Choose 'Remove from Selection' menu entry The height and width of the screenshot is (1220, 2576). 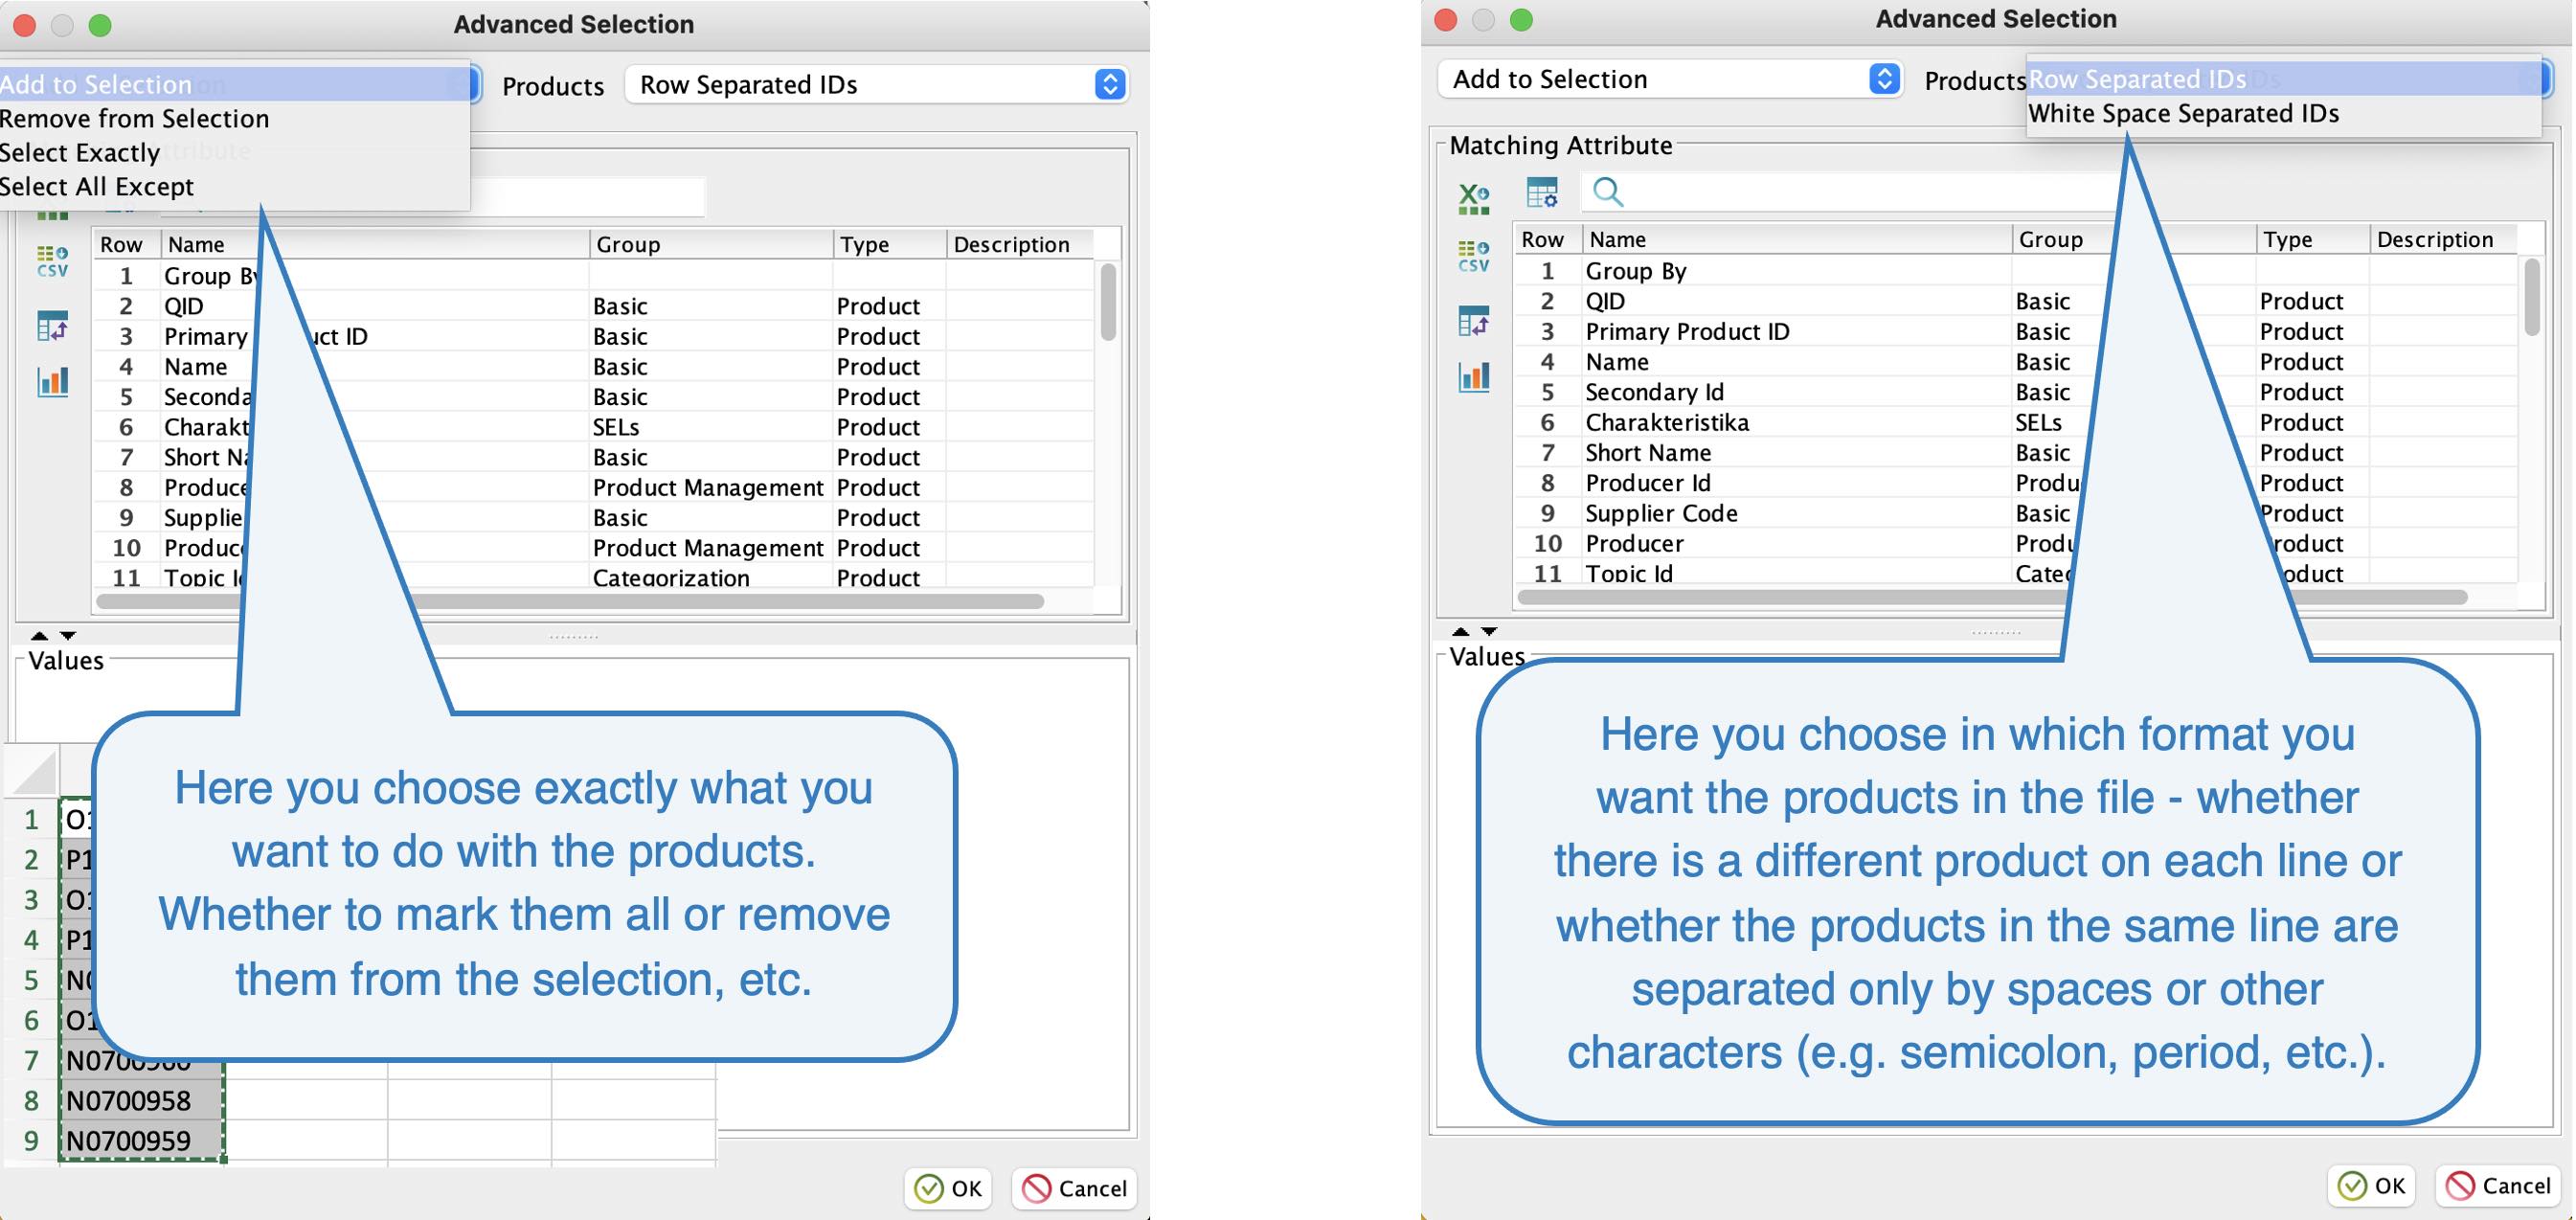pos(235,118)
